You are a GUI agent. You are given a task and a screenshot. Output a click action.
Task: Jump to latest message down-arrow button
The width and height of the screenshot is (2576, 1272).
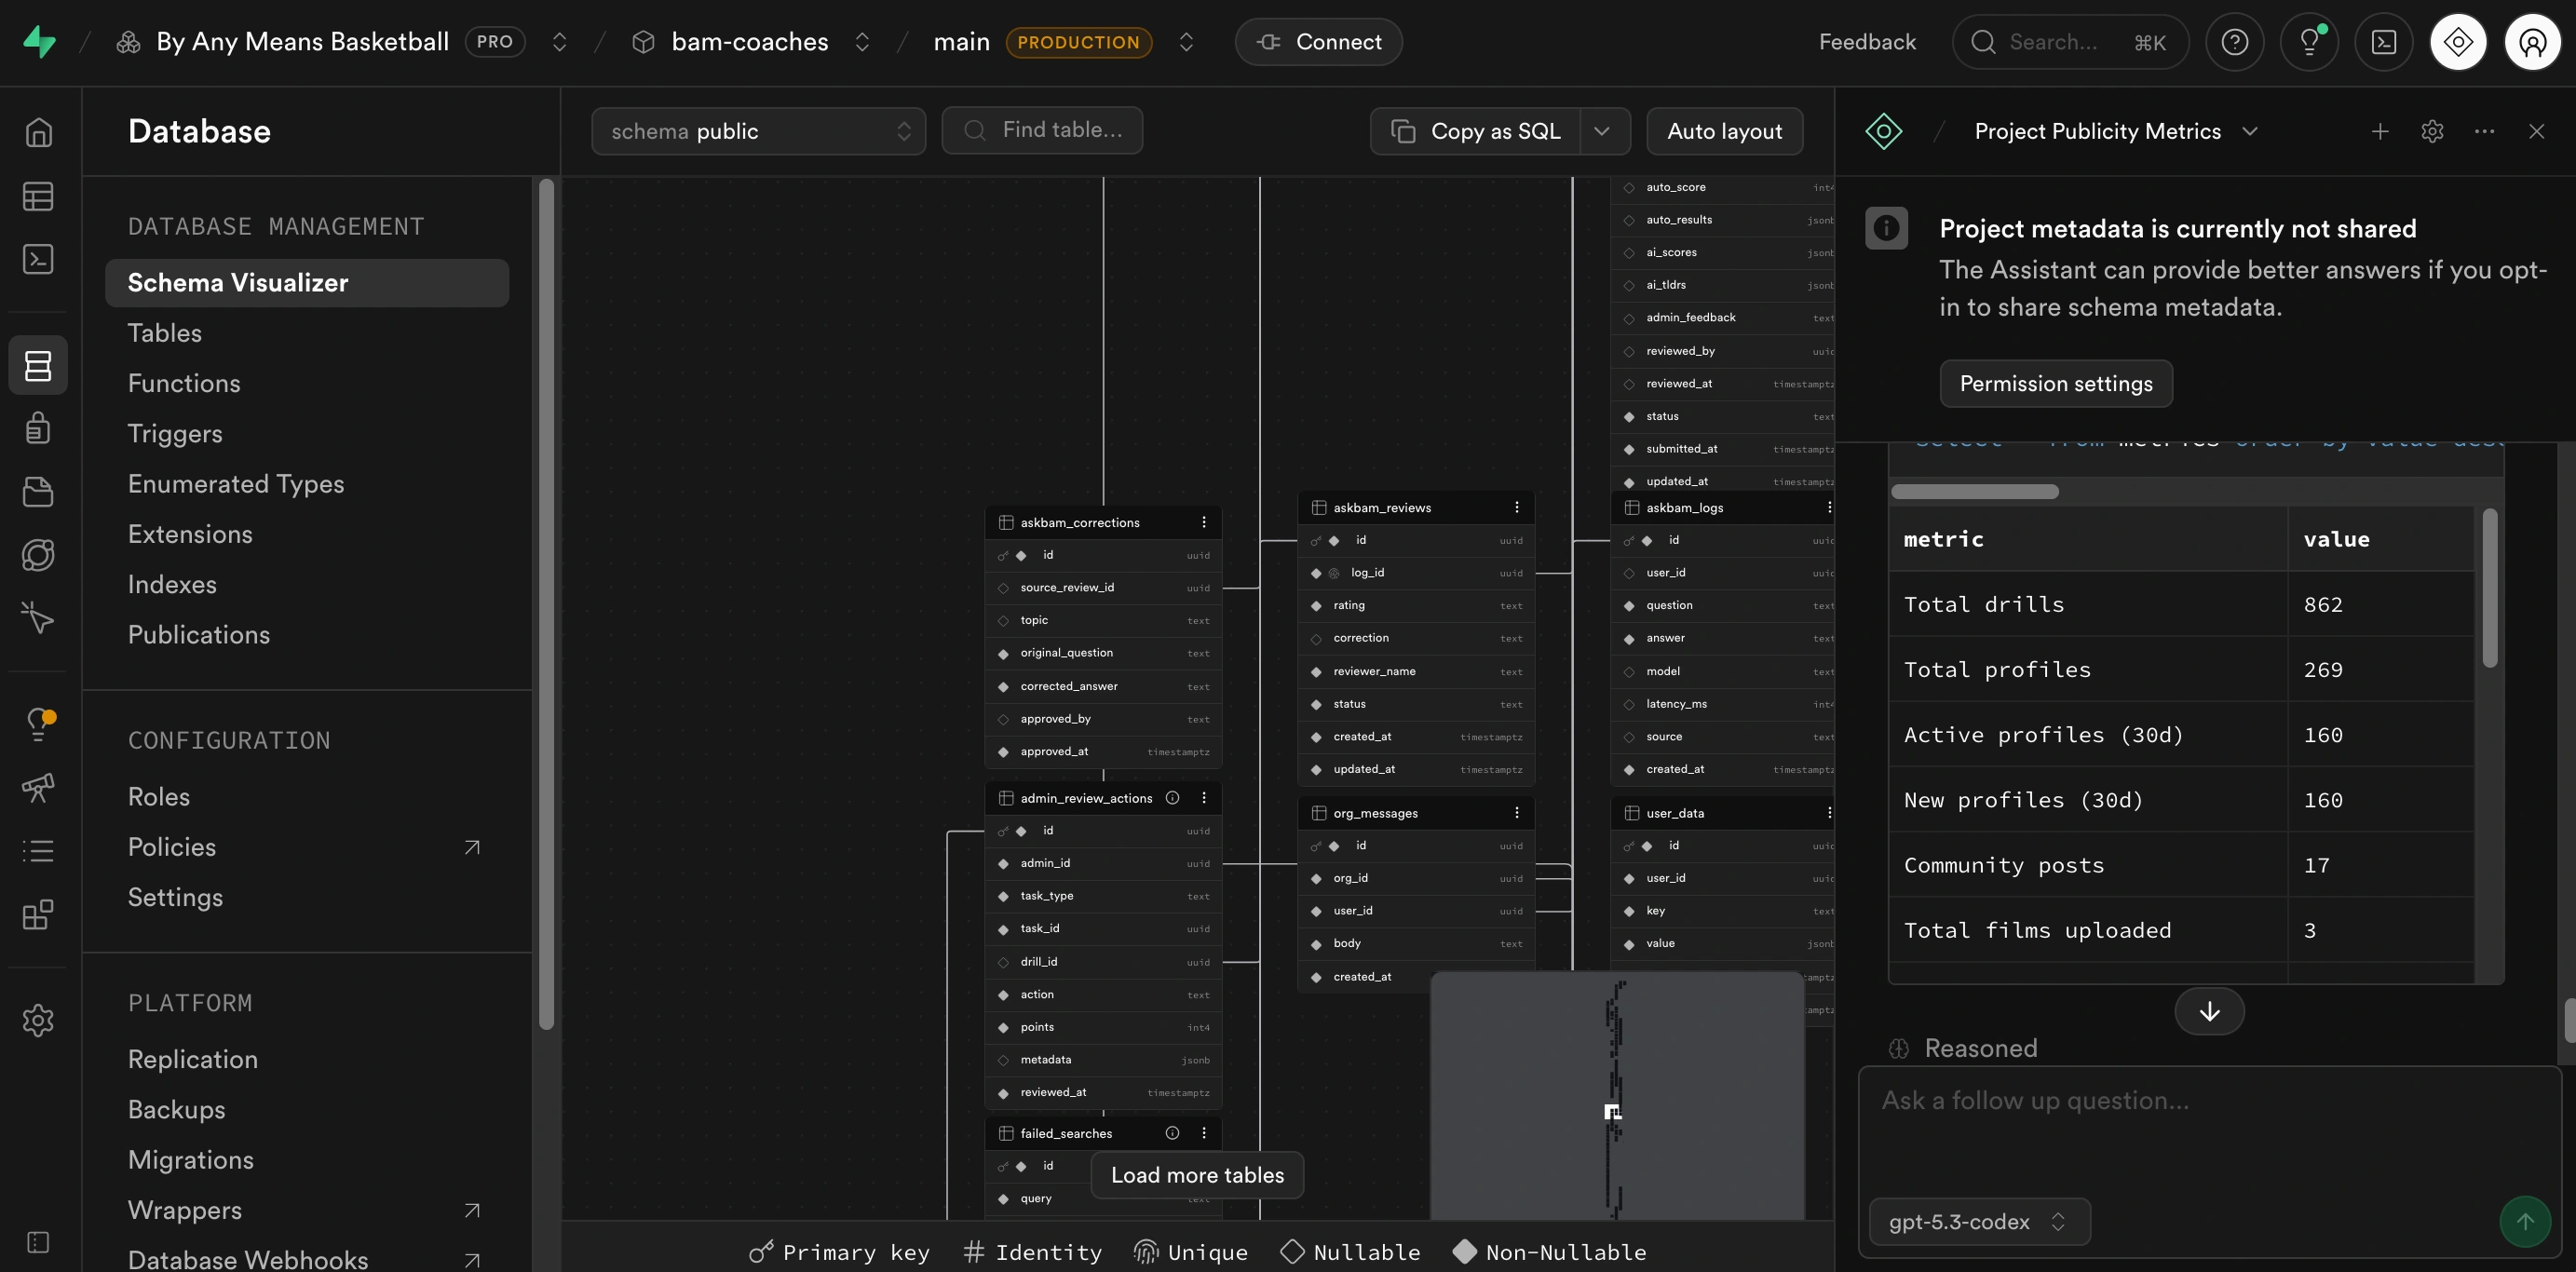[x=2209, y=1011]
